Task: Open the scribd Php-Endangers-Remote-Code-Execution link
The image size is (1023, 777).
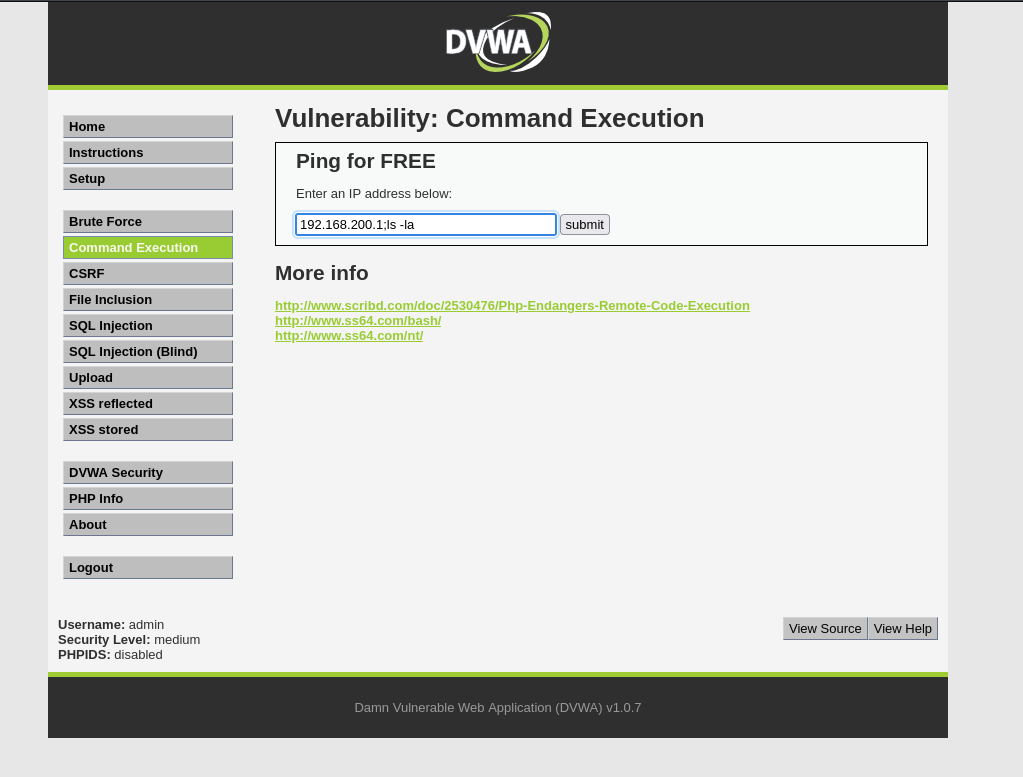Action: tap(512, 305)
